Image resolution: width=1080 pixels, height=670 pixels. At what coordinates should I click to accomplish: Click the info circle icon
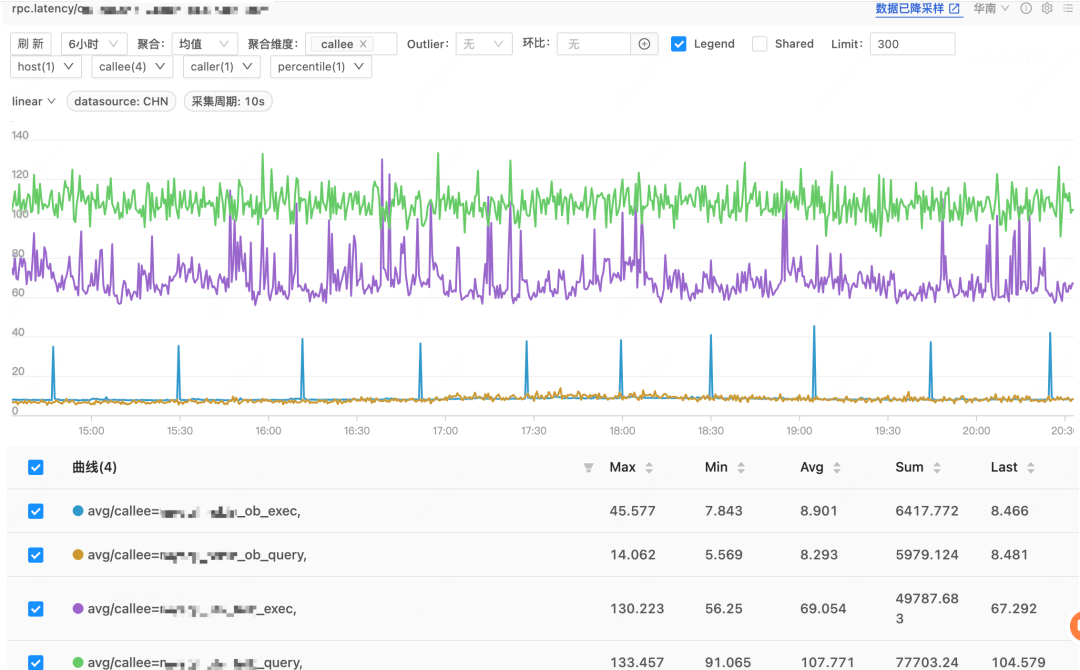tap(1026, 8)
